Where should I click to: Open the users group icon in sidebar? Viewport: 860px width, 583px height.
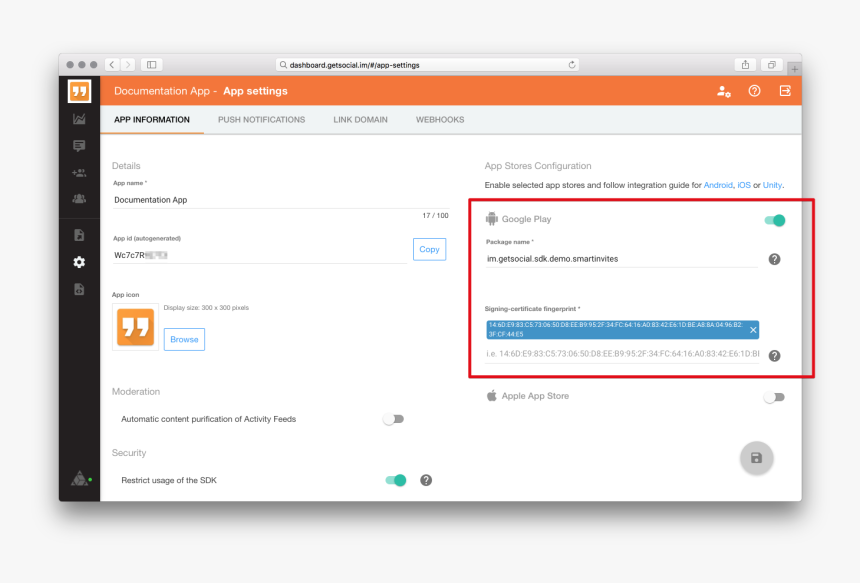coord(79,199)
